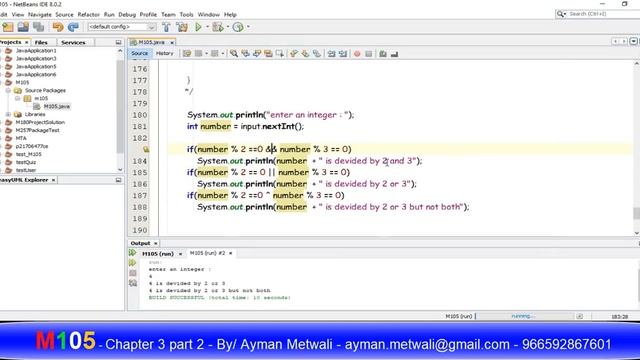640x360 pixels.
Task: Click the Shift Line Right icon
Action: [x=343, y=54]
